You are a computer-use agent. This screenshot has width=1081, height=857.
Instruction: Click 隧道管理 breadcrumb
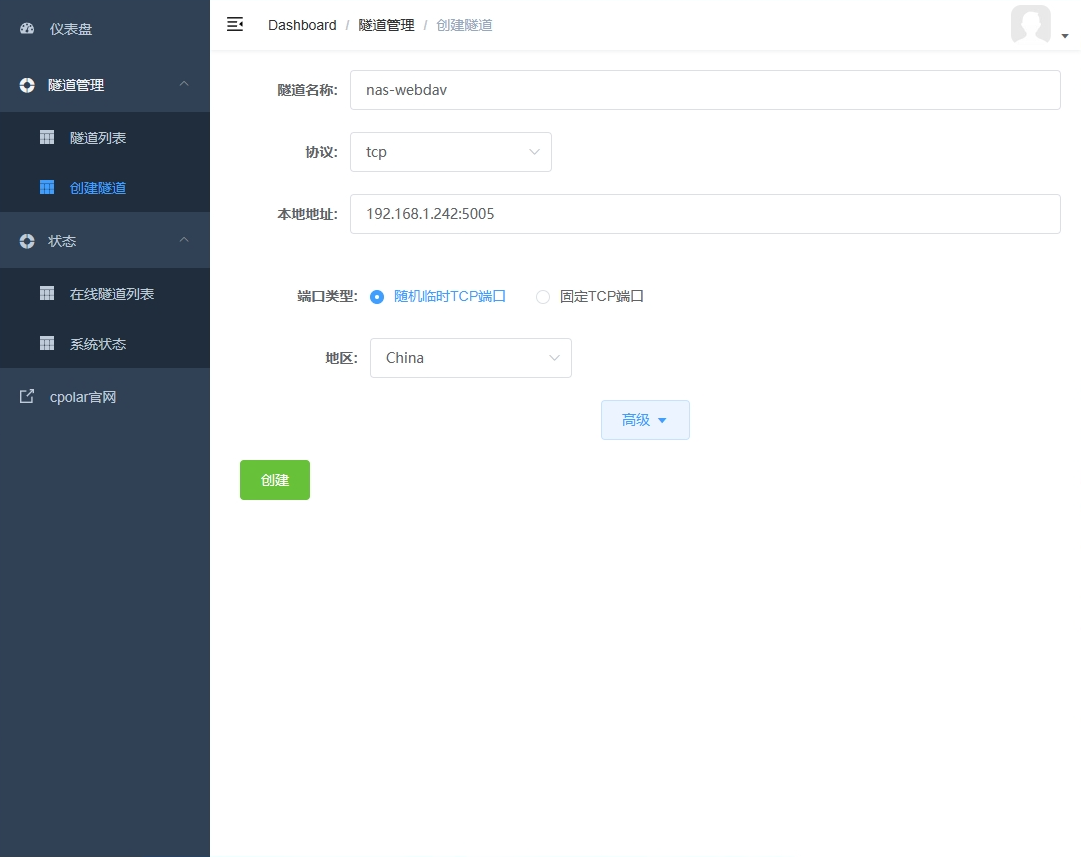click(386, 25)
